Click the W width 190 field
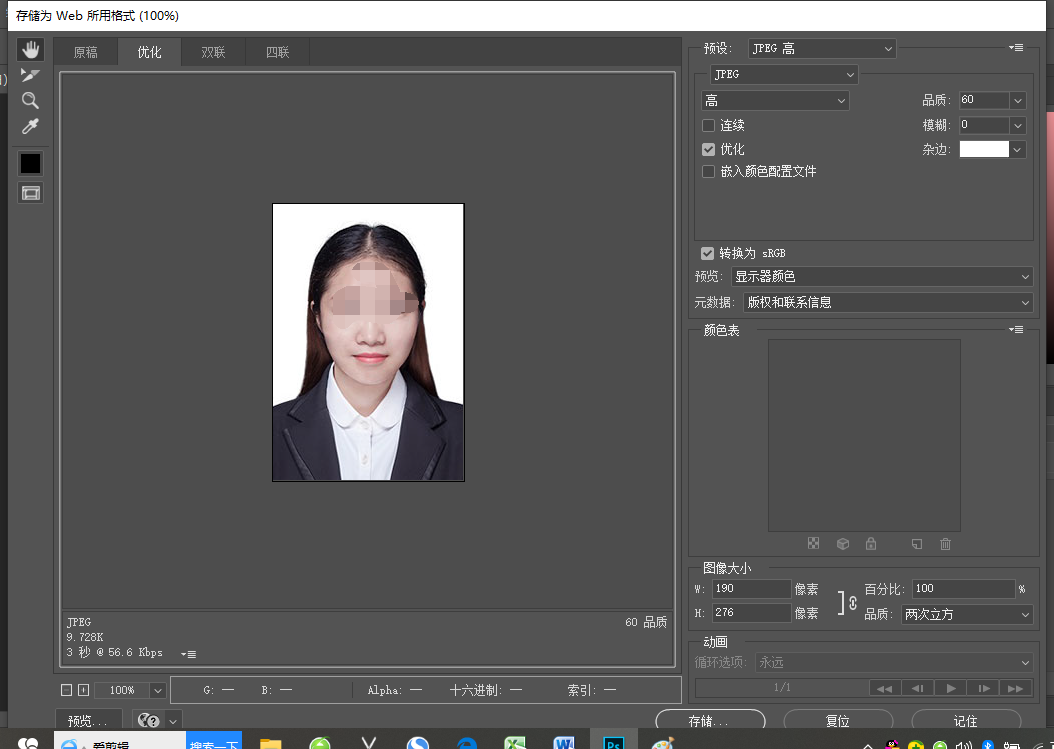 [x=752, y=589]
